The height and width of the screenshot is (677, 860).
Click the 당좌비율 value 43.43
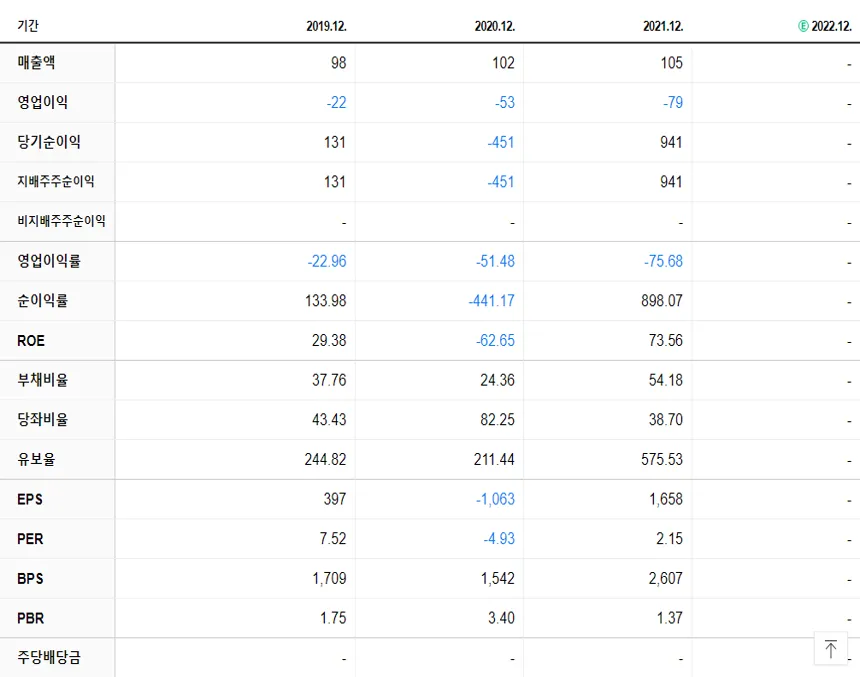pyautogui.click(x=329, y=420)
